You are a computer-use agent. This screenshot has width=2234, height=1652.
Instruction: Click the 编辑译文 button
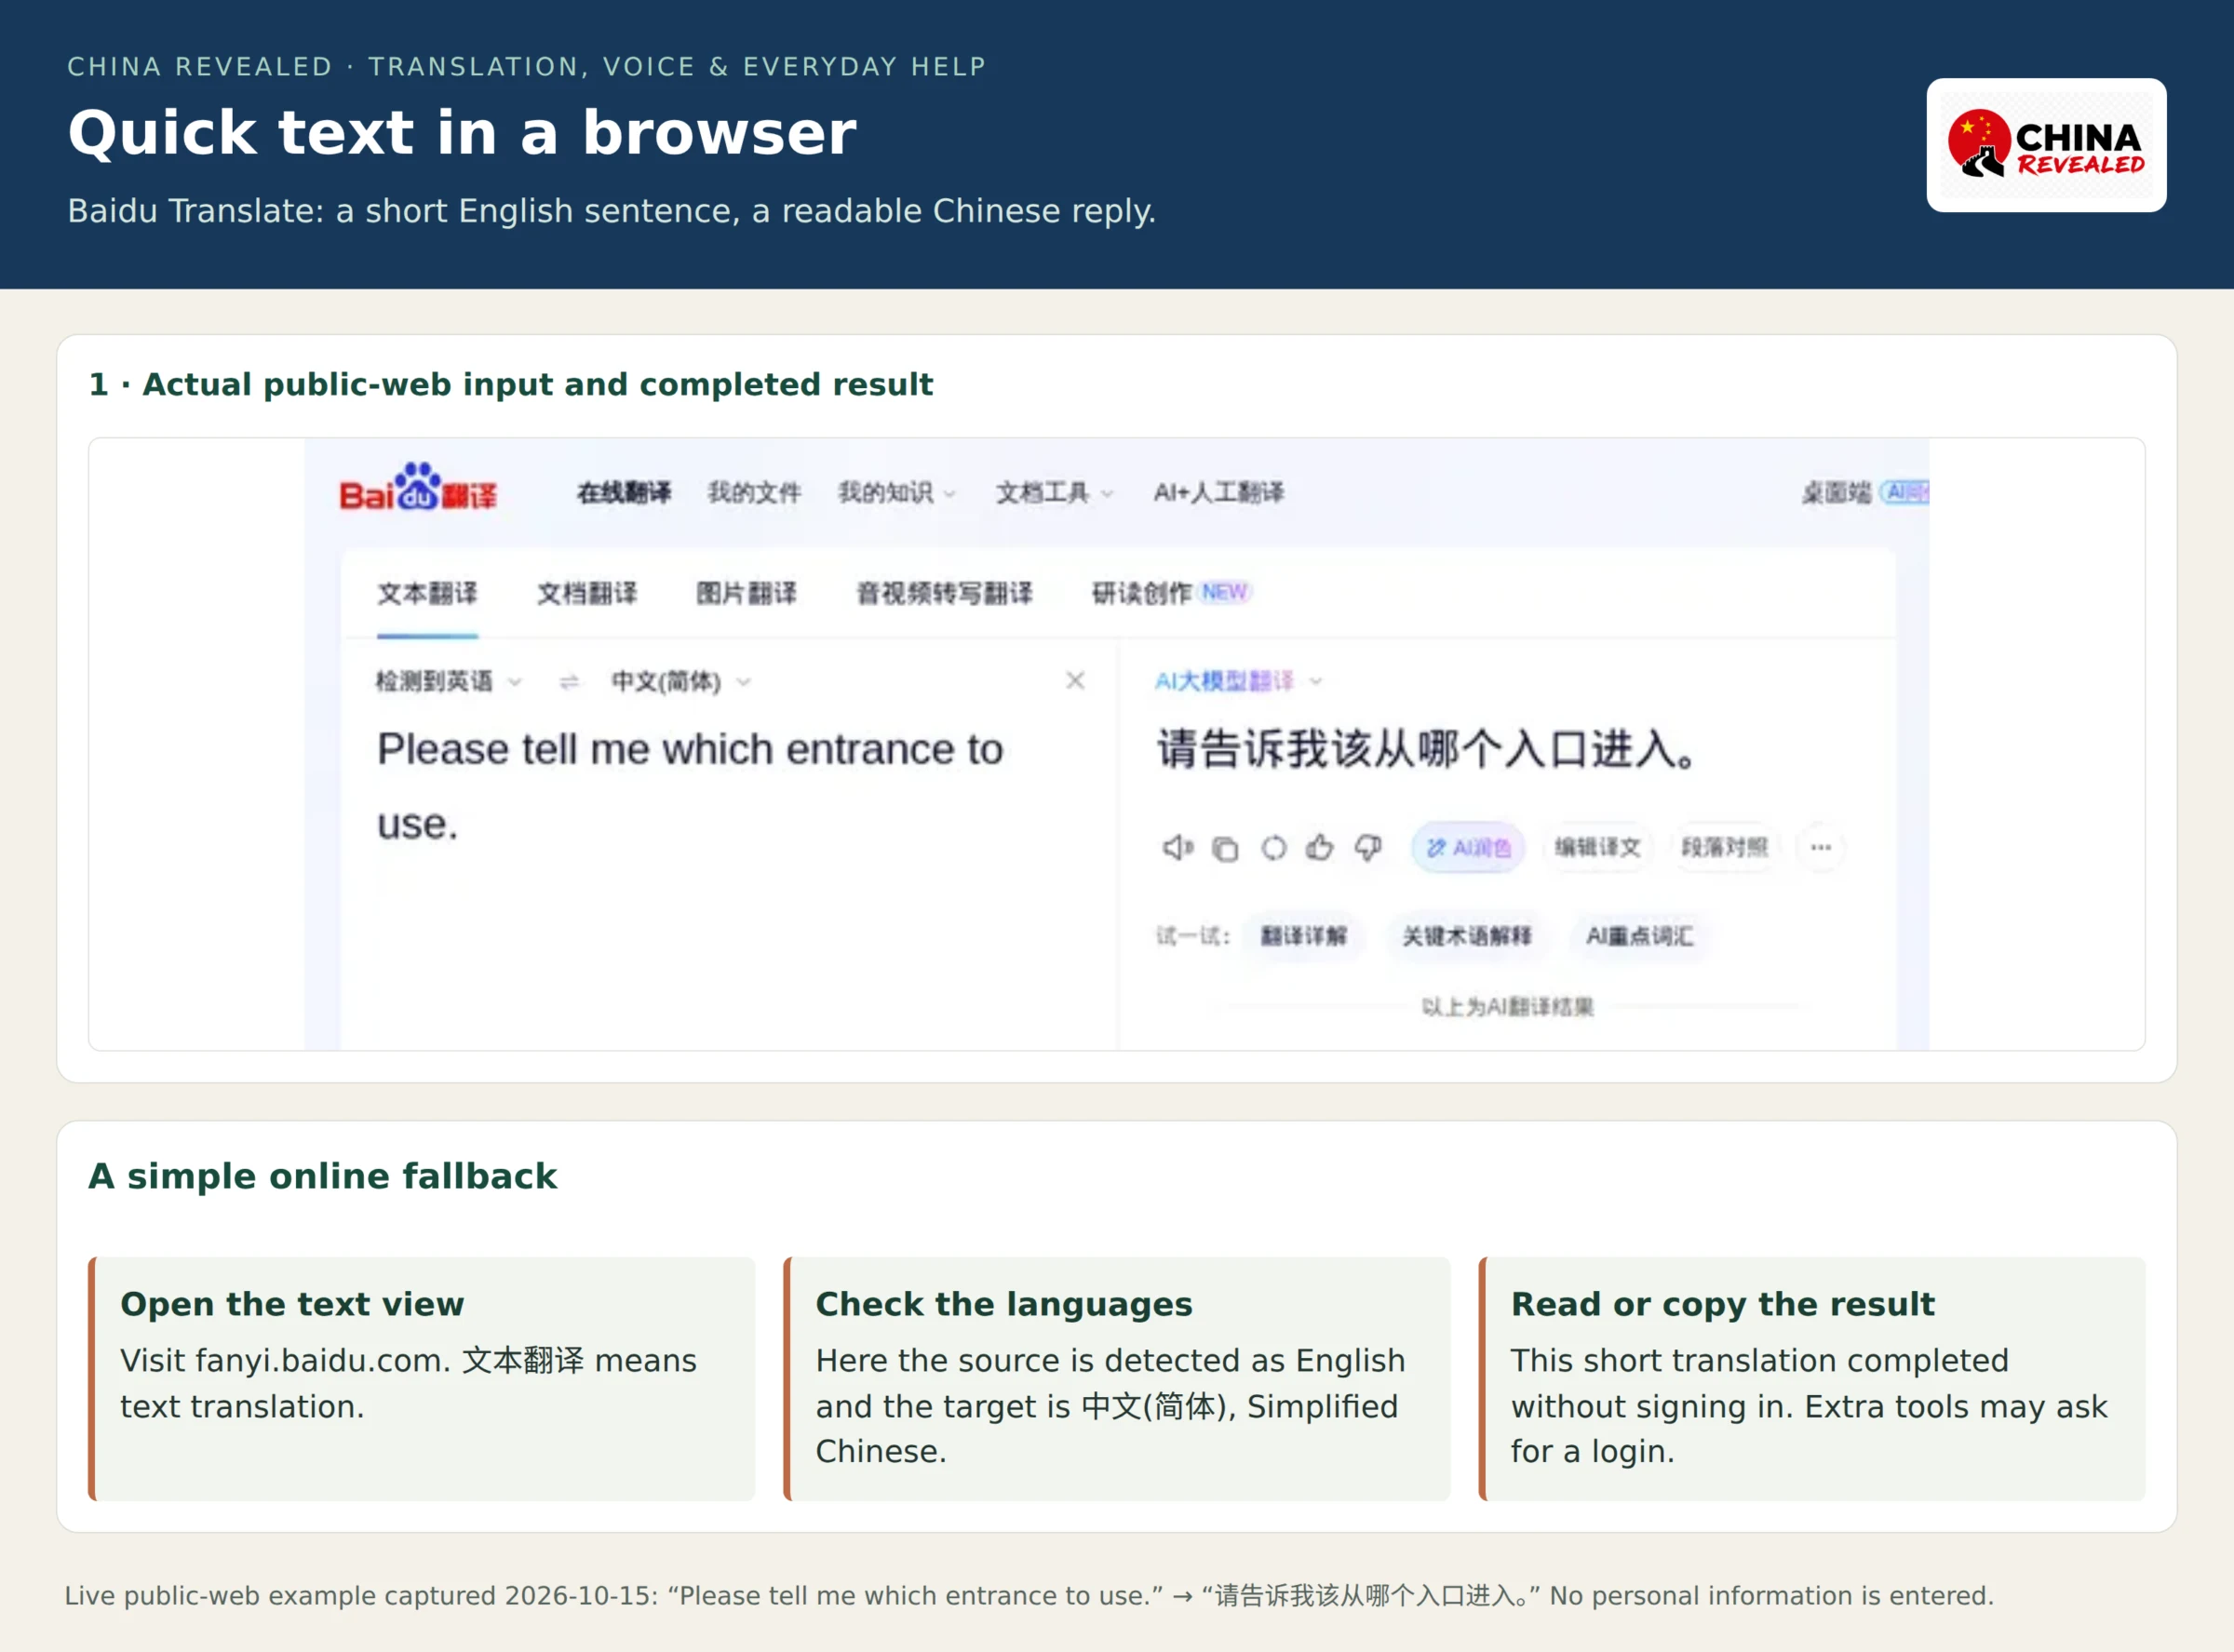[x=1597, y=848]
